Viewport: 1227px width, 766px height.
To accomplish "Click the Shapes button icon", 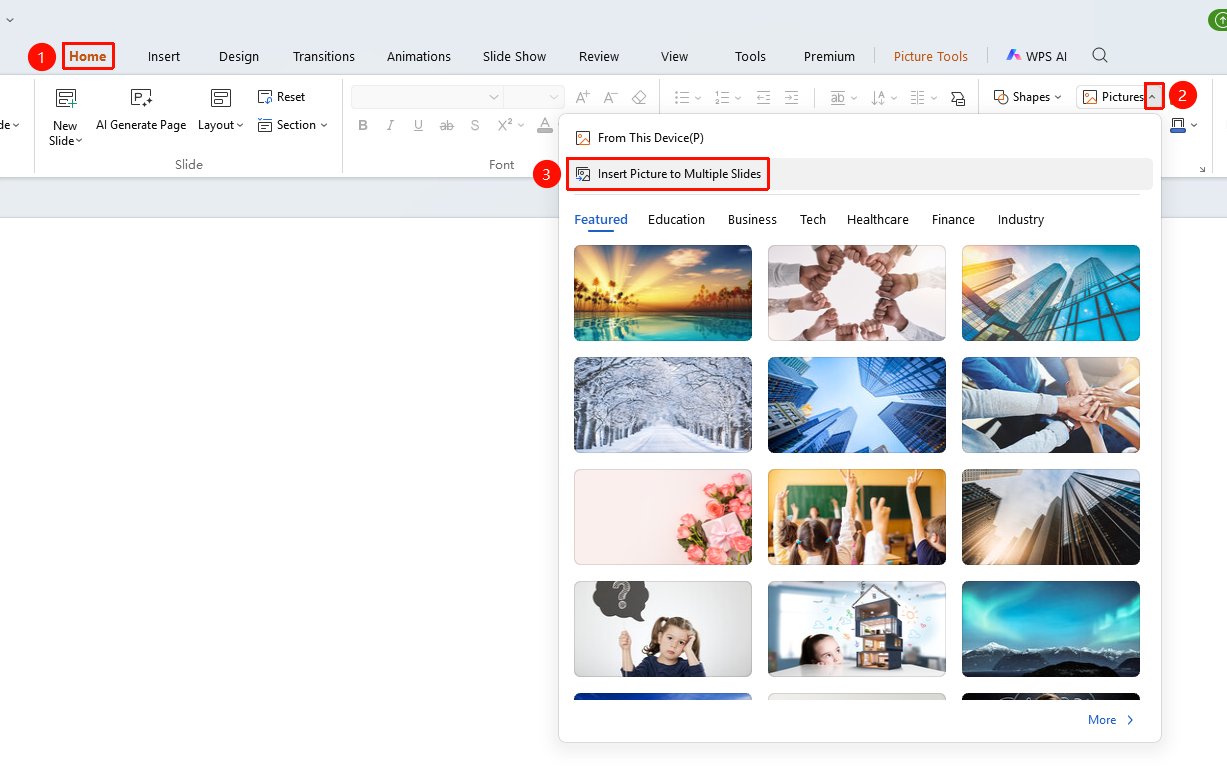I will (1001, 97).
